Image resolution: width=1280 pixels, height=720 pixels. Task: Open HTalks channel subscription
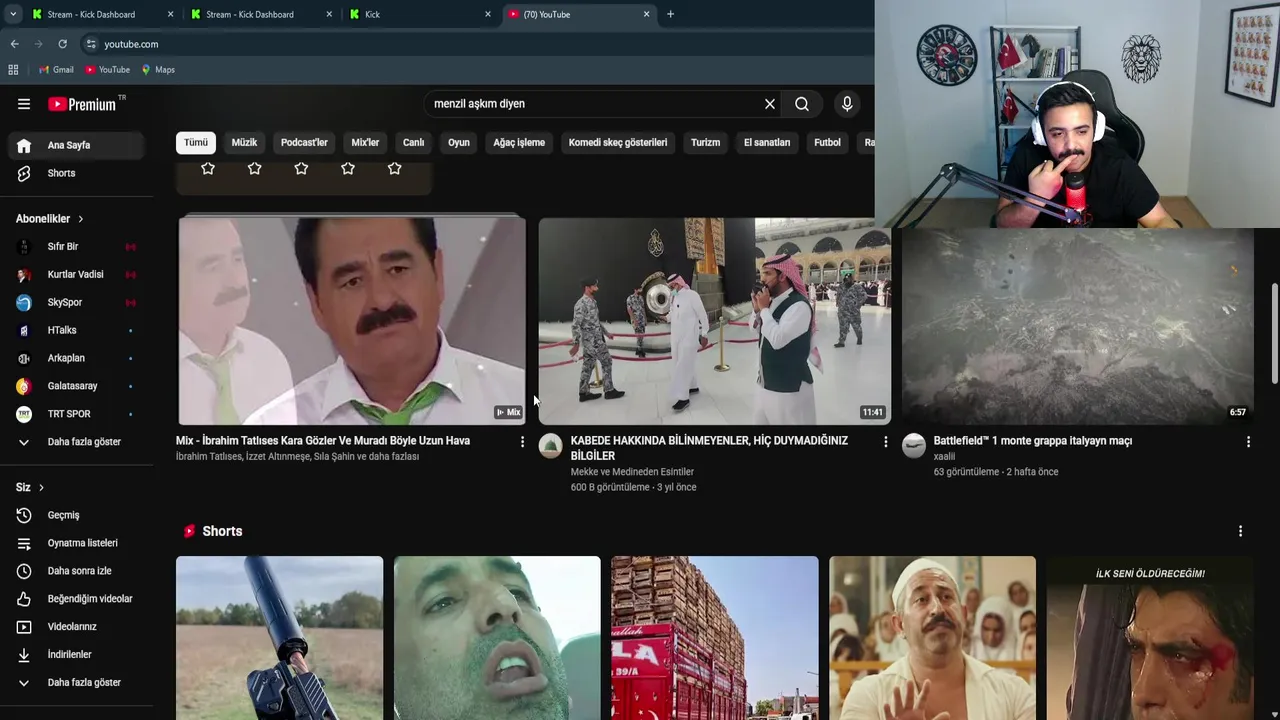coord(78,330)
